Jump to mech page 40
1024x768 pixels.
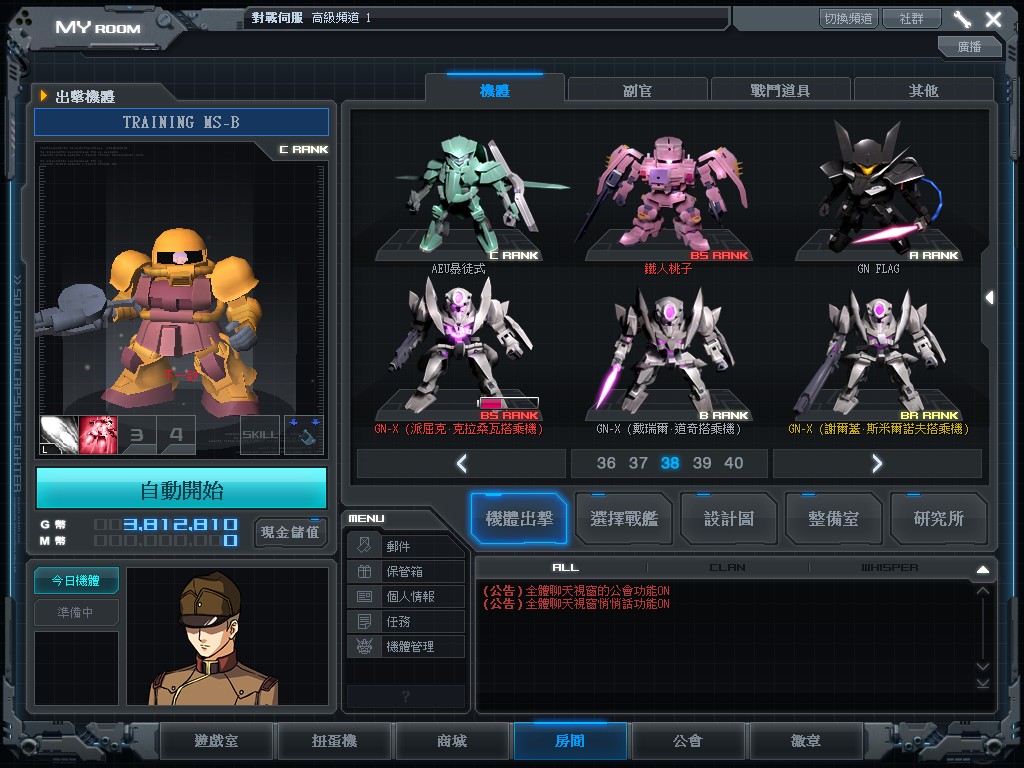(x=733, y=463)
